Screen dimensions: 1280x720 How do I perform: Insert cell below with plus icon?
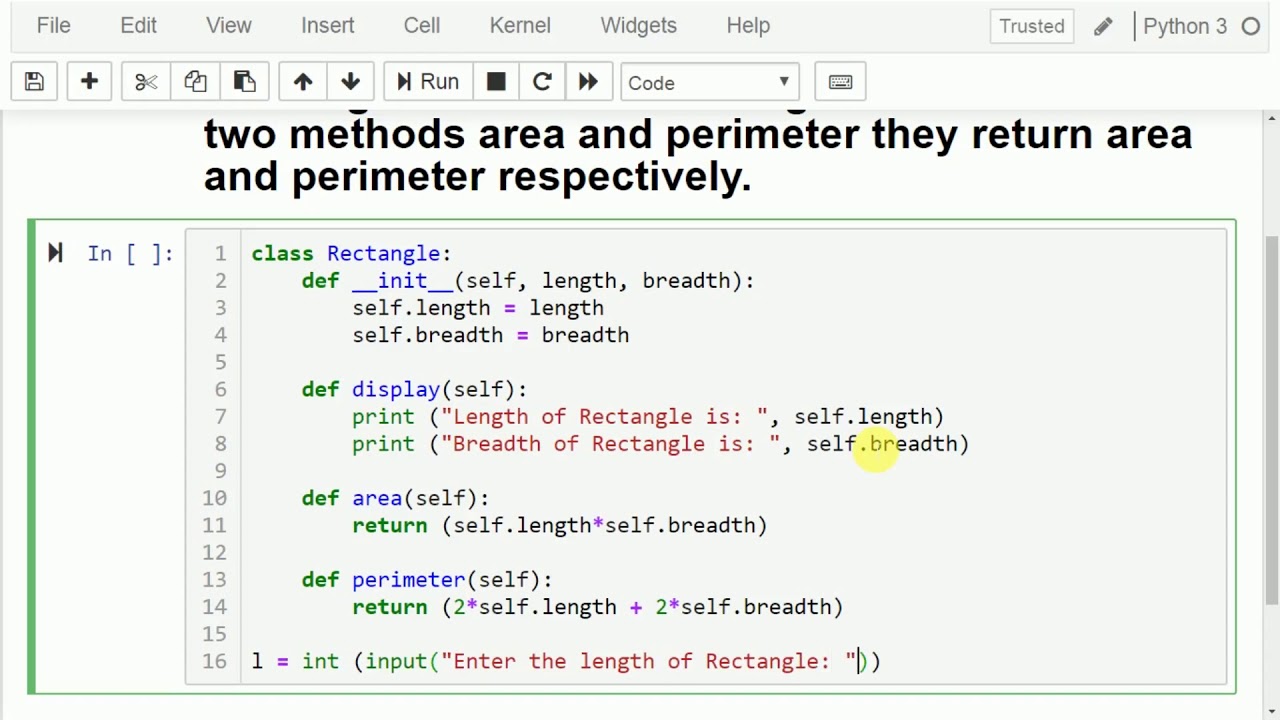(89, 82)
